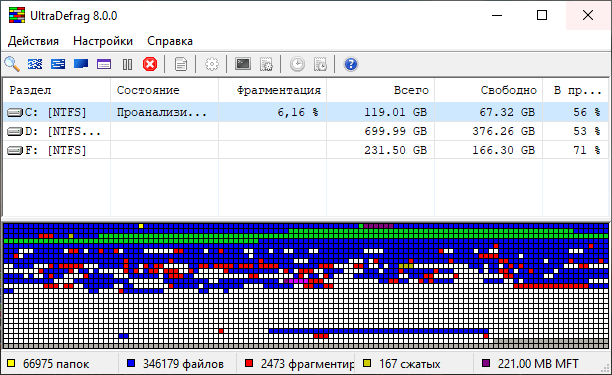The width and height of the screenshot is (612, 375).
Task: Click the 71 % free percentage cell
Action: (x=587, y=150)
